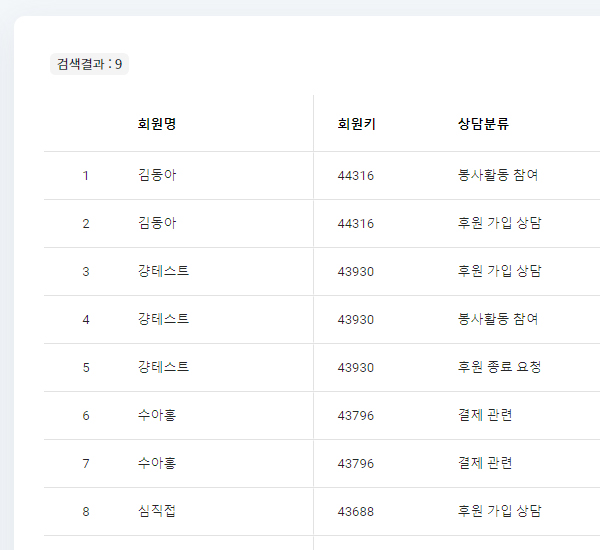The image size is (600, 550).
Task: Open member 강테스트 in row 5
Action: coord(163,368)
